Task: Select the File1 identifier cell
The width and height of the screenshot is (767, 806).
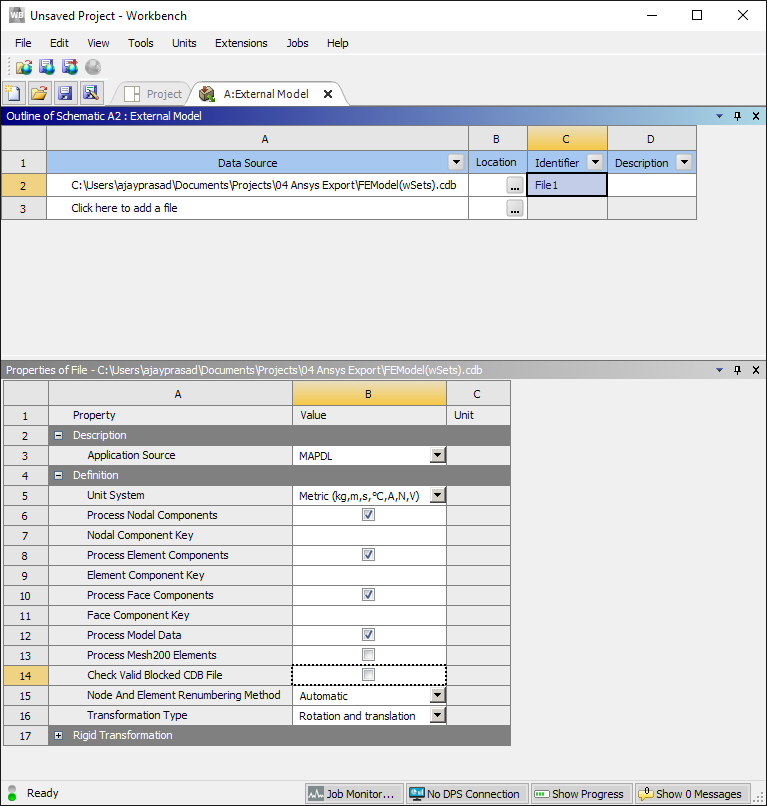Action: [567, 185]
